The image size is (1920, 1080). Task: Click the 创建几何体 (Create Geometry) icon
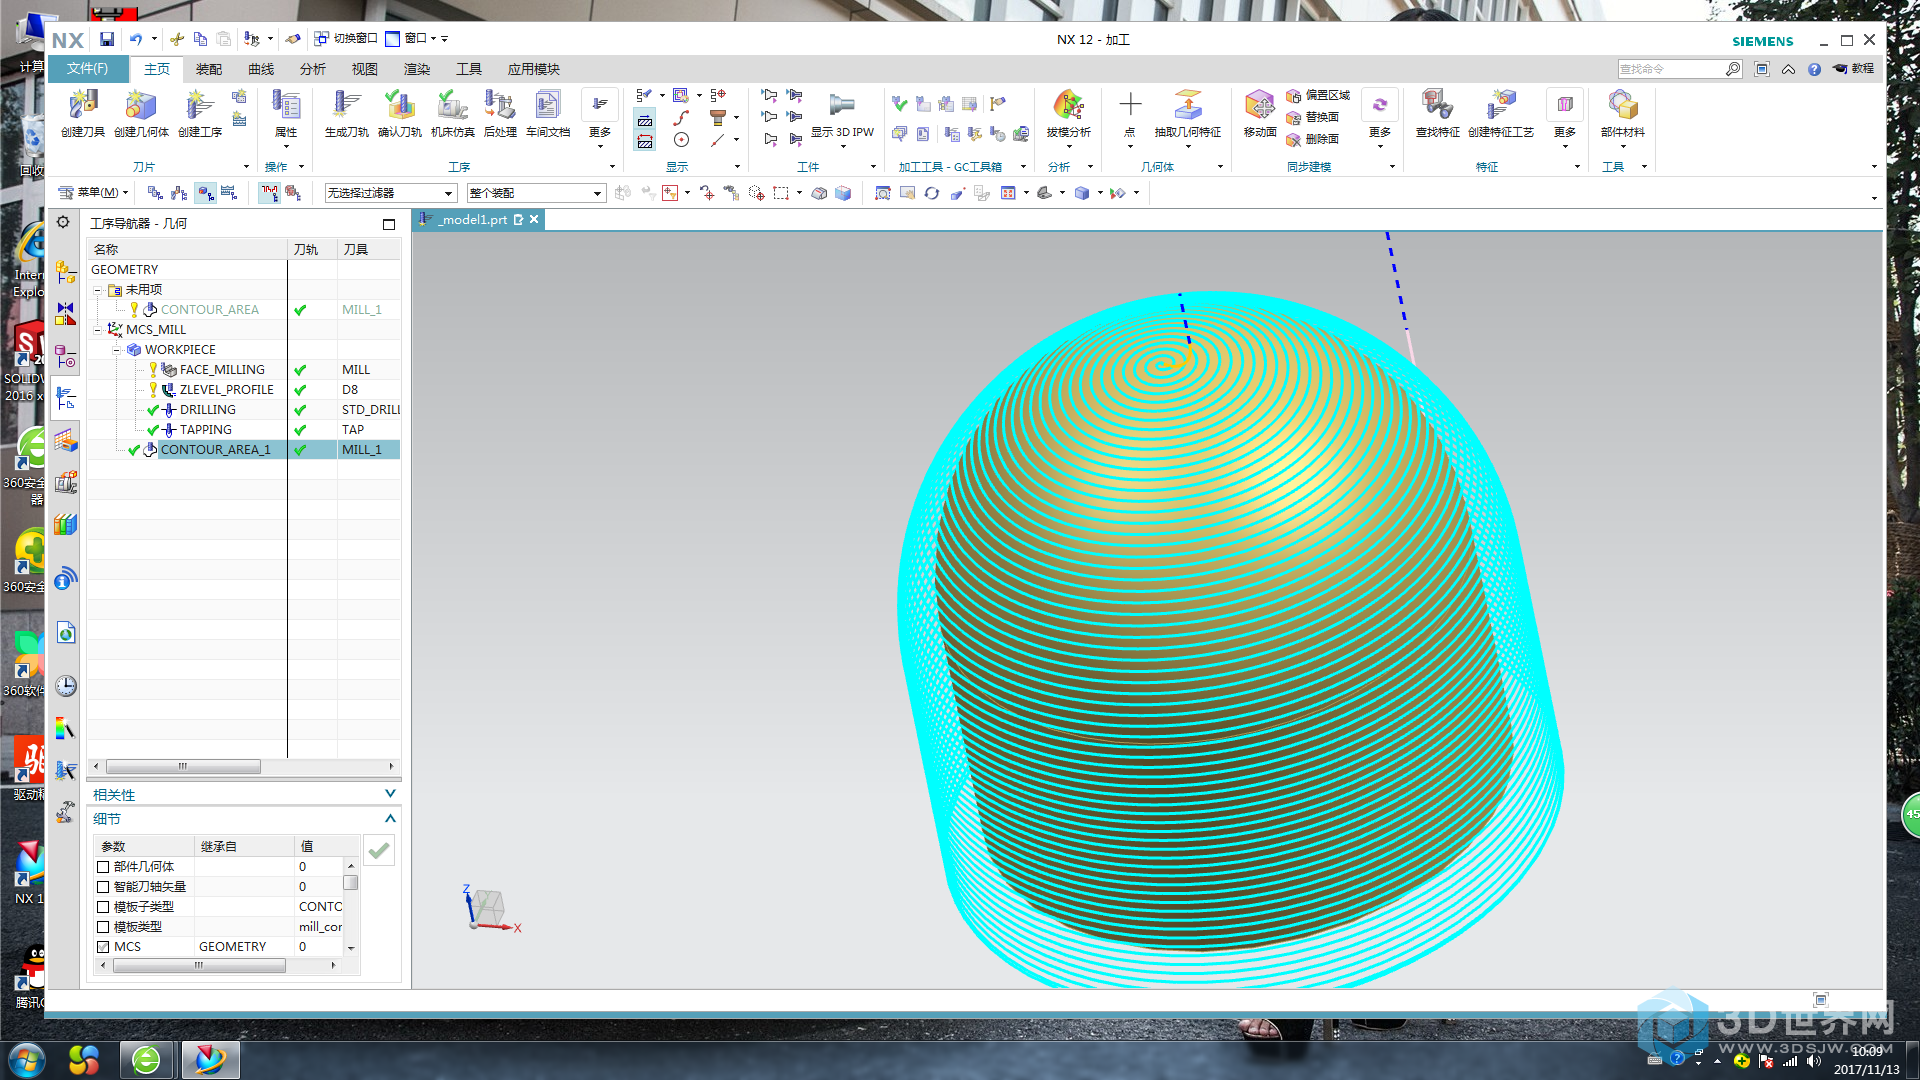click(x=141, y=113)
